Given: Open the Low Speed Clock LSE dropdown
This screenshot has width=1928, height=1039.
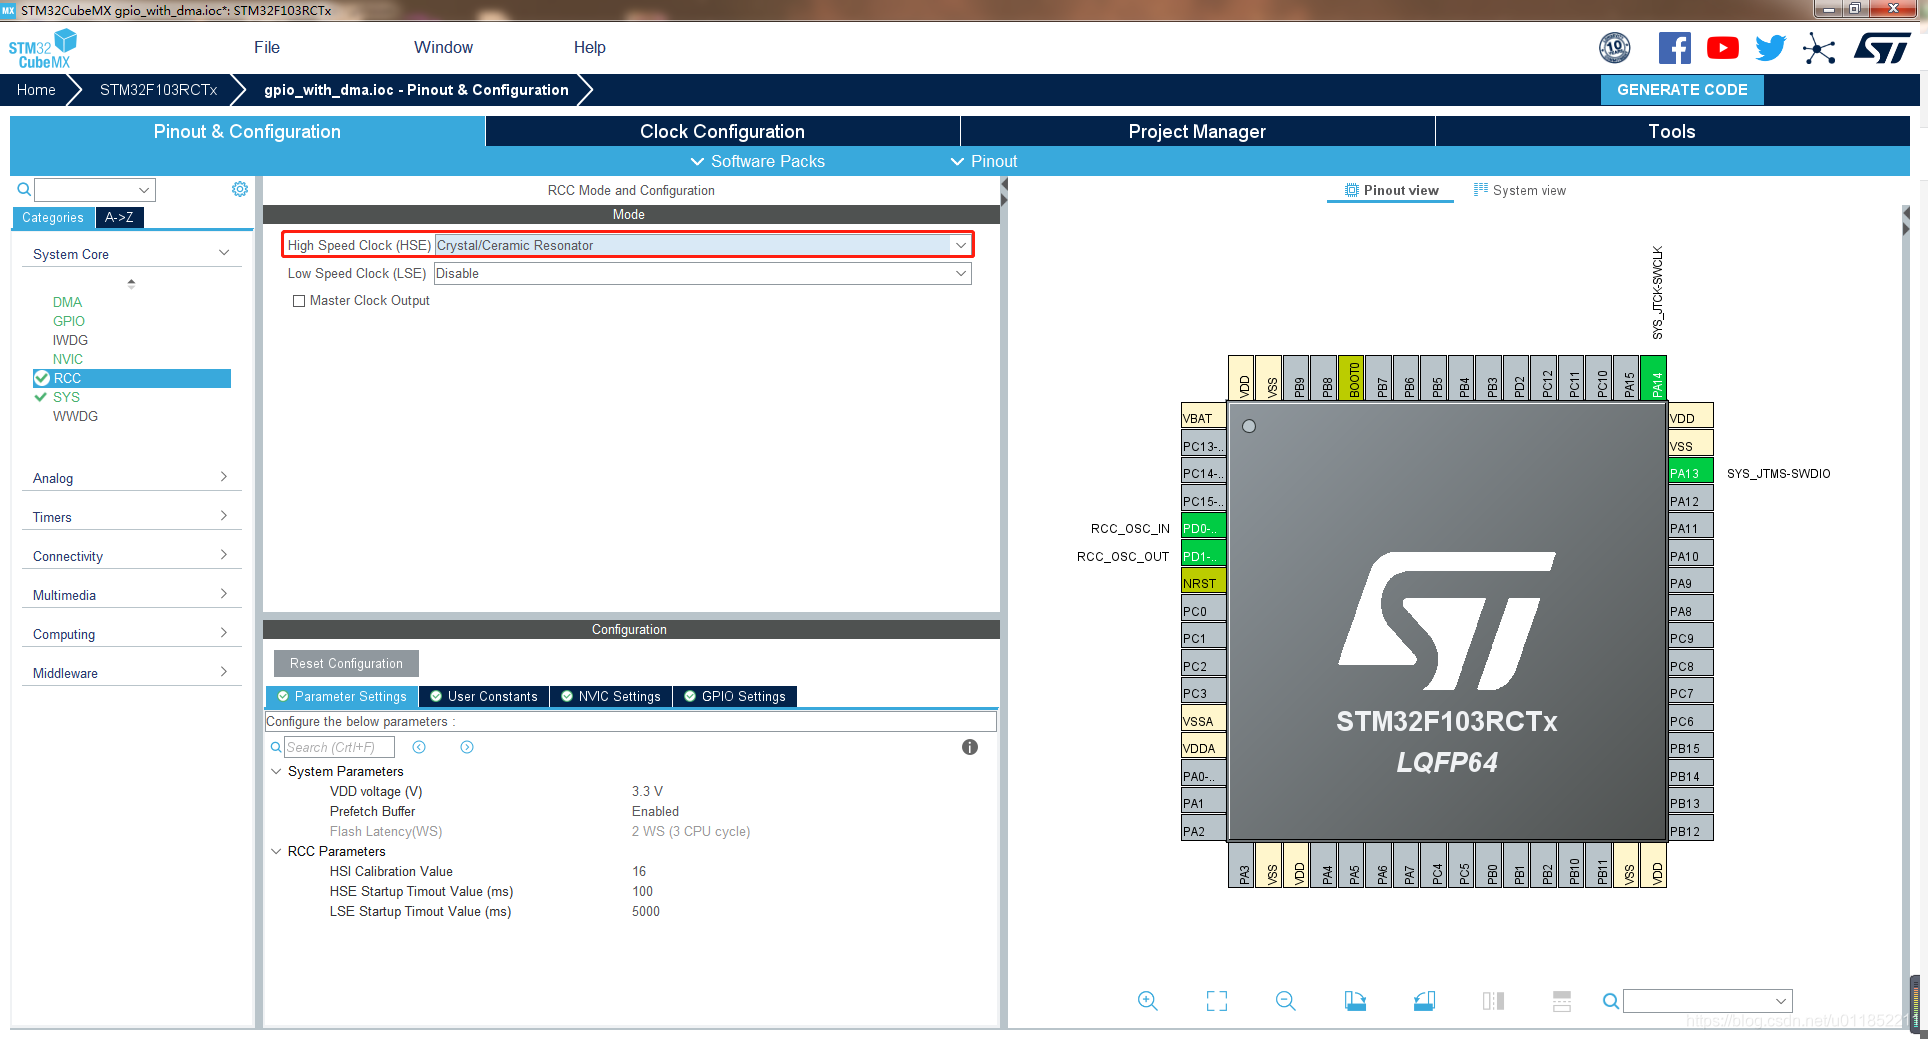Looking at the screenshot, I should point(959,273).
